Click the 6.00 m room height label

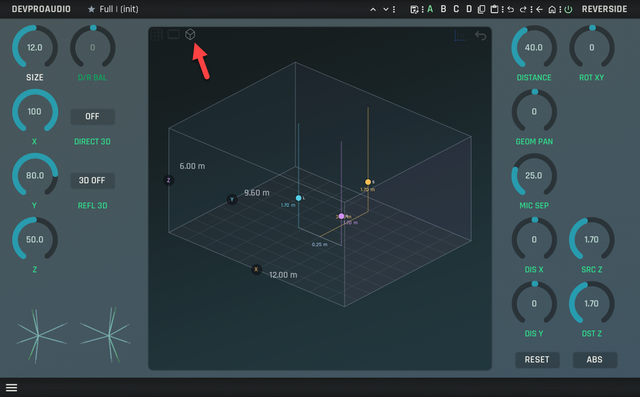192,166
